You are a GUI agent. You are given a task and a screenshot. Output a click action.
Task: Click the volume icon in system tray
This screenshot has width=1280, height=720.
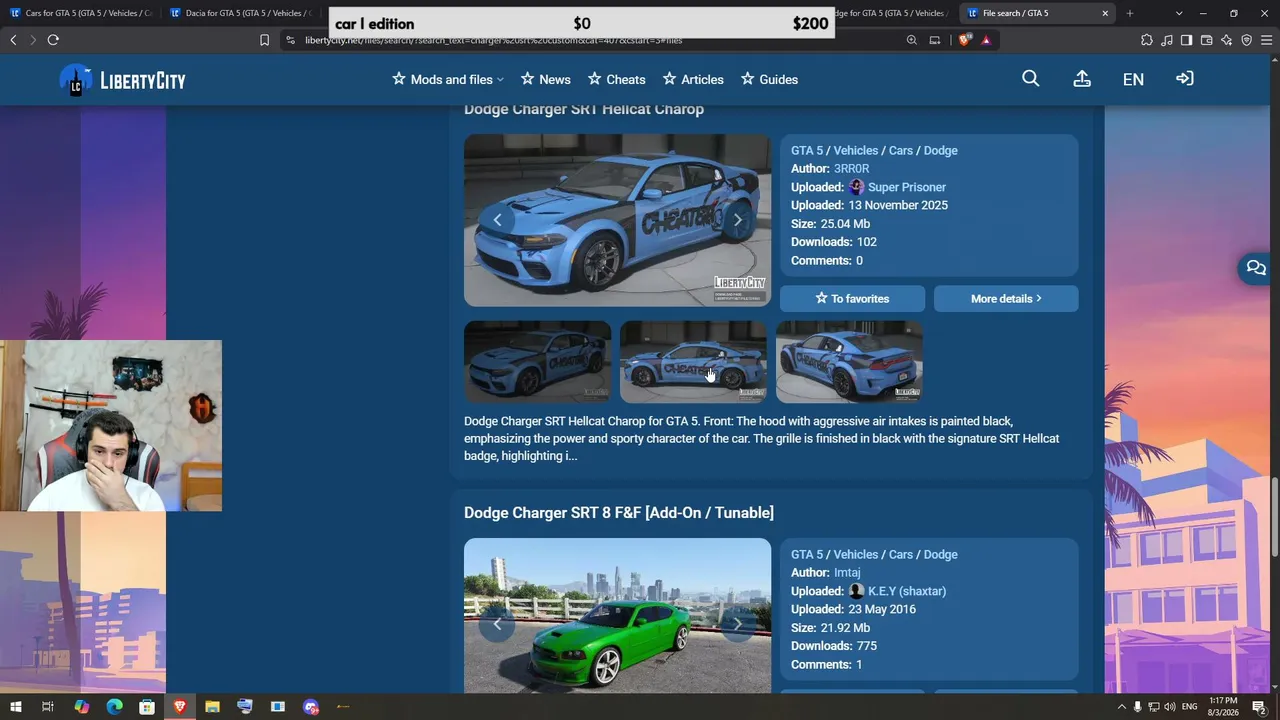(x=1171, y=708)
